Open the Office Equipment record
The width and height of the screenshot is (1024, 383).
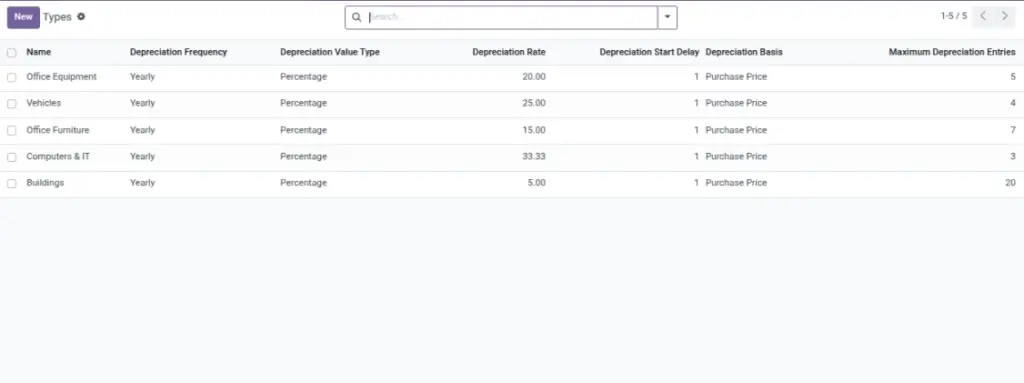[x=61, y=77]
